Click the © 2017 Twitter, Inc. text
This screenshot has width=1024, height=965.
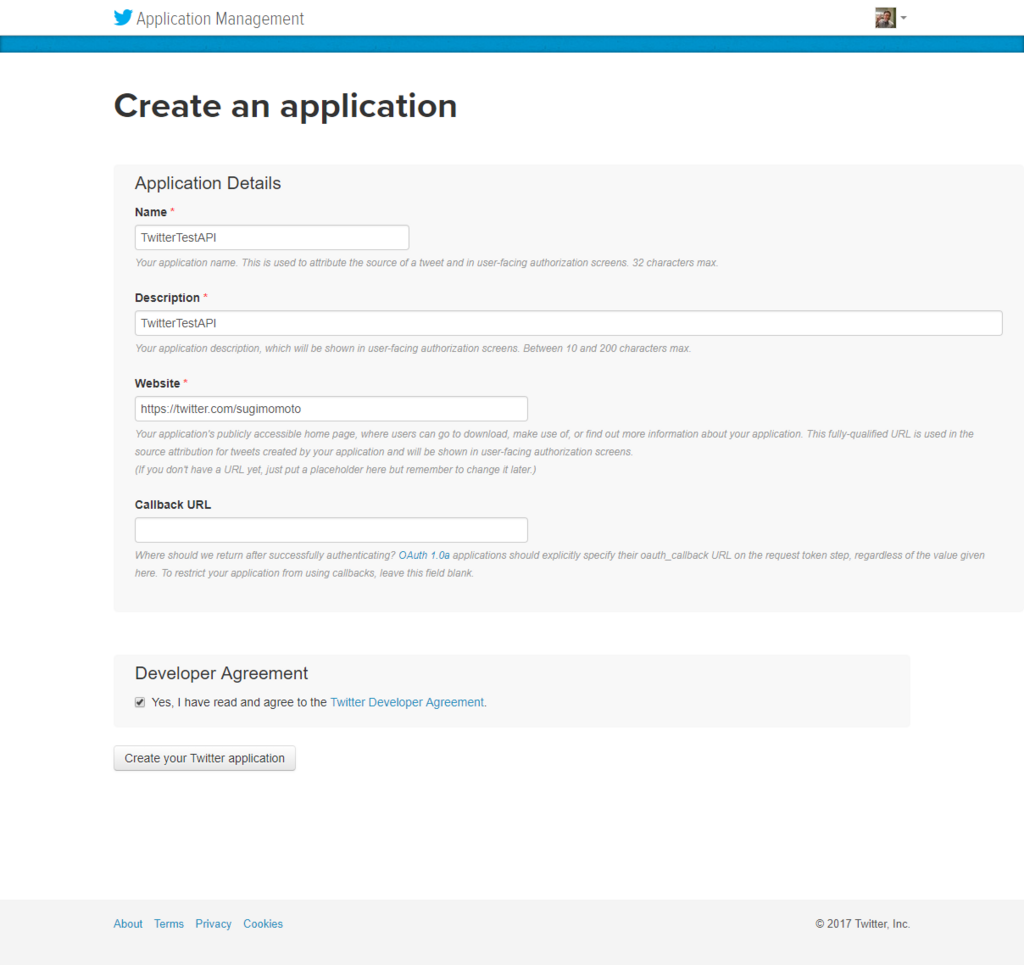coord(862,924)
